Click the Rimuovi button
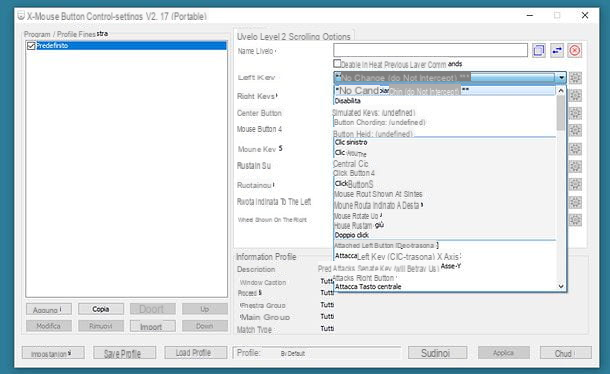 [x=101, y=326]
